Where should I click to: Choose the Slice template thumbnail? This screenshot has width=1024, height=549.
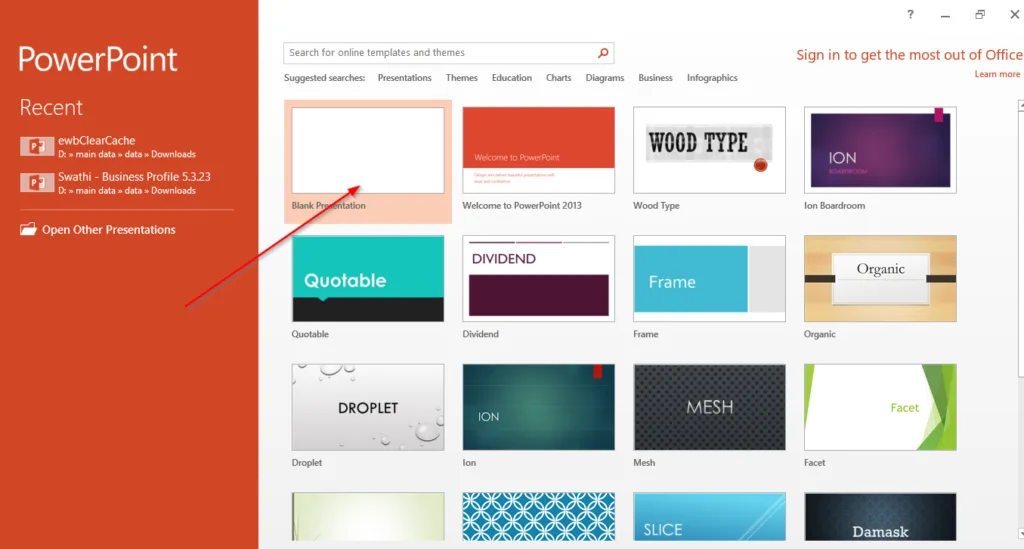(x=709, y=517)
